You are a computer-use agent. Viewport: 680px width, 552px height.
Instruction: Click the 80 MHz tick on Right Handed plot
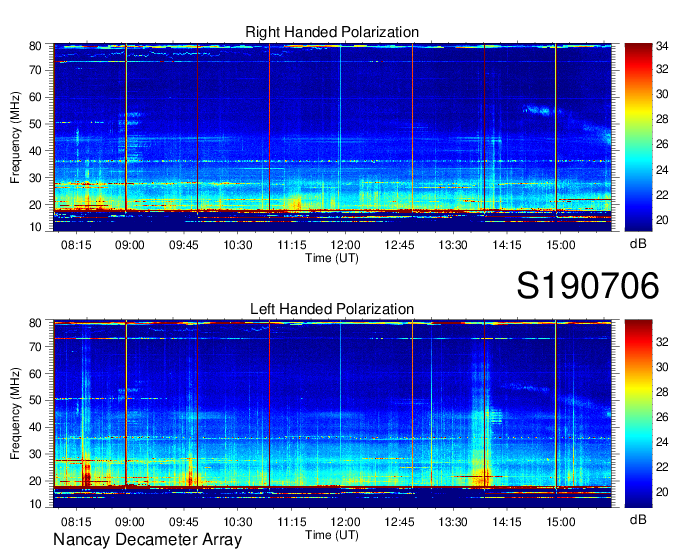35,46
